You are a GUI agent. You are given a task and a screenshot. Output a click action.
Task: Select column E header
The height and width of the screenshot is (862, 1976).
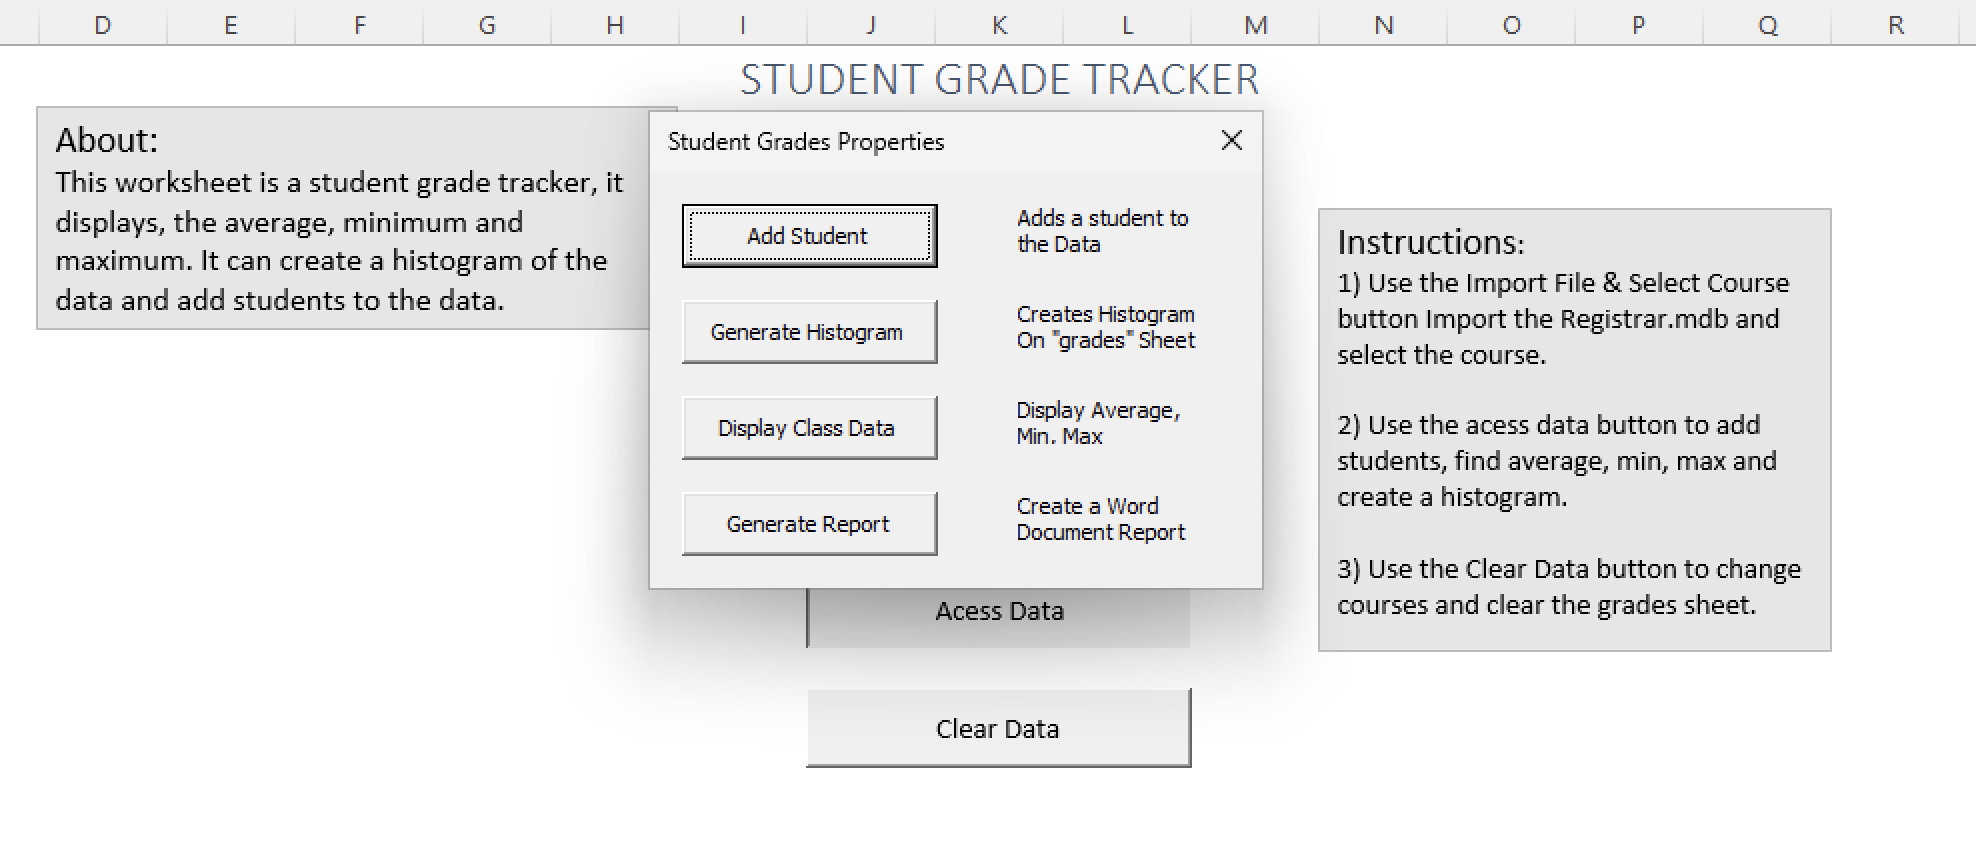(231, 25)
